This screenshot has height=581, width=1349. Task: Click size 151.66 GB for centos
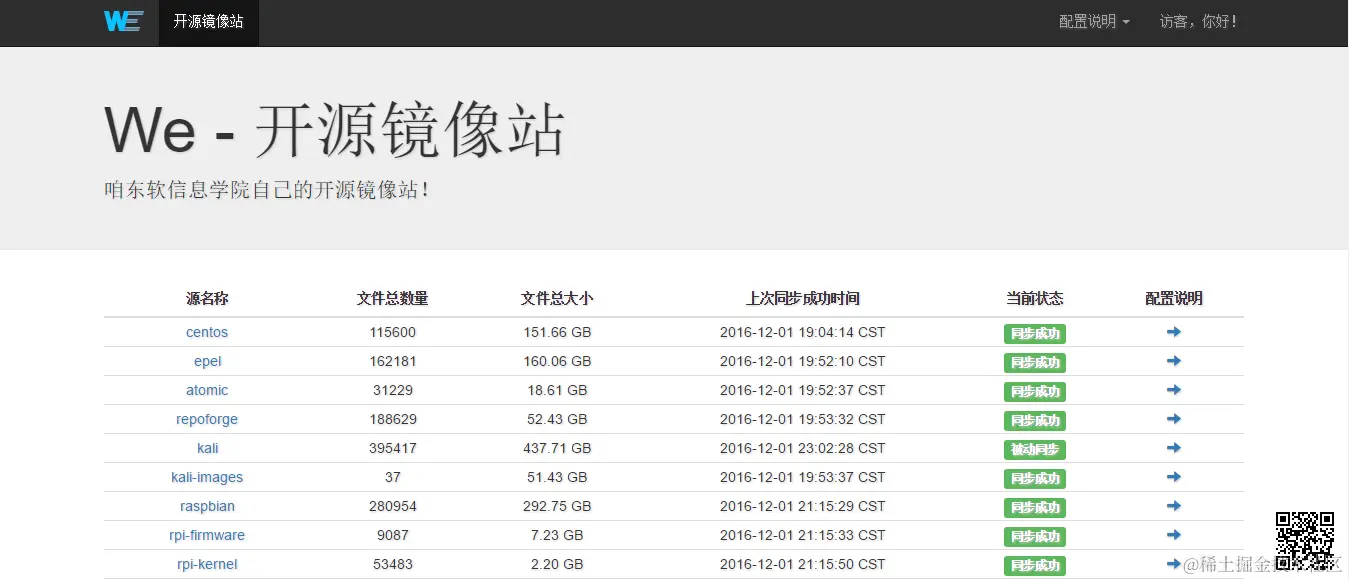(x=557, y=332)
